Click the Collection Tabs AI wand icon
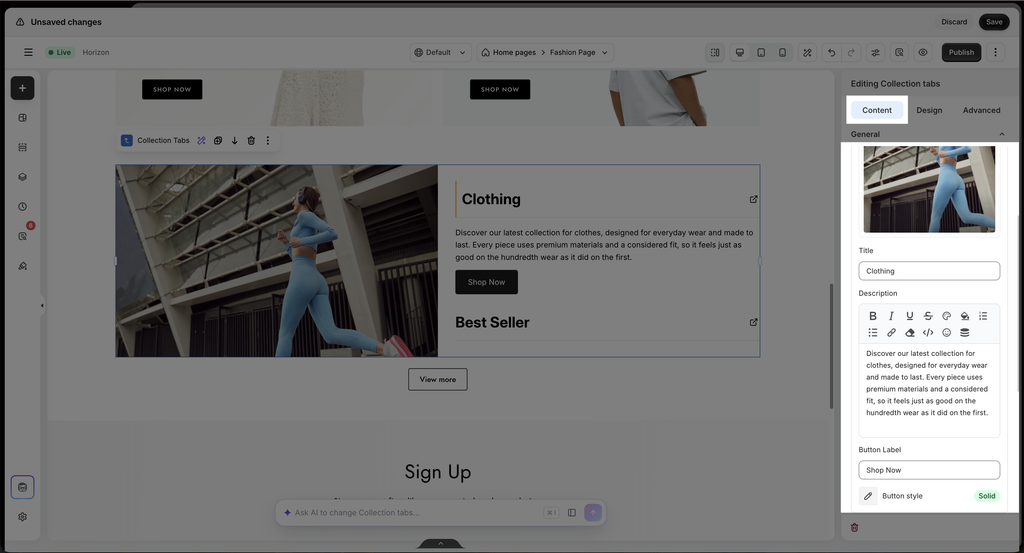1024x553 pixels. 201,140
